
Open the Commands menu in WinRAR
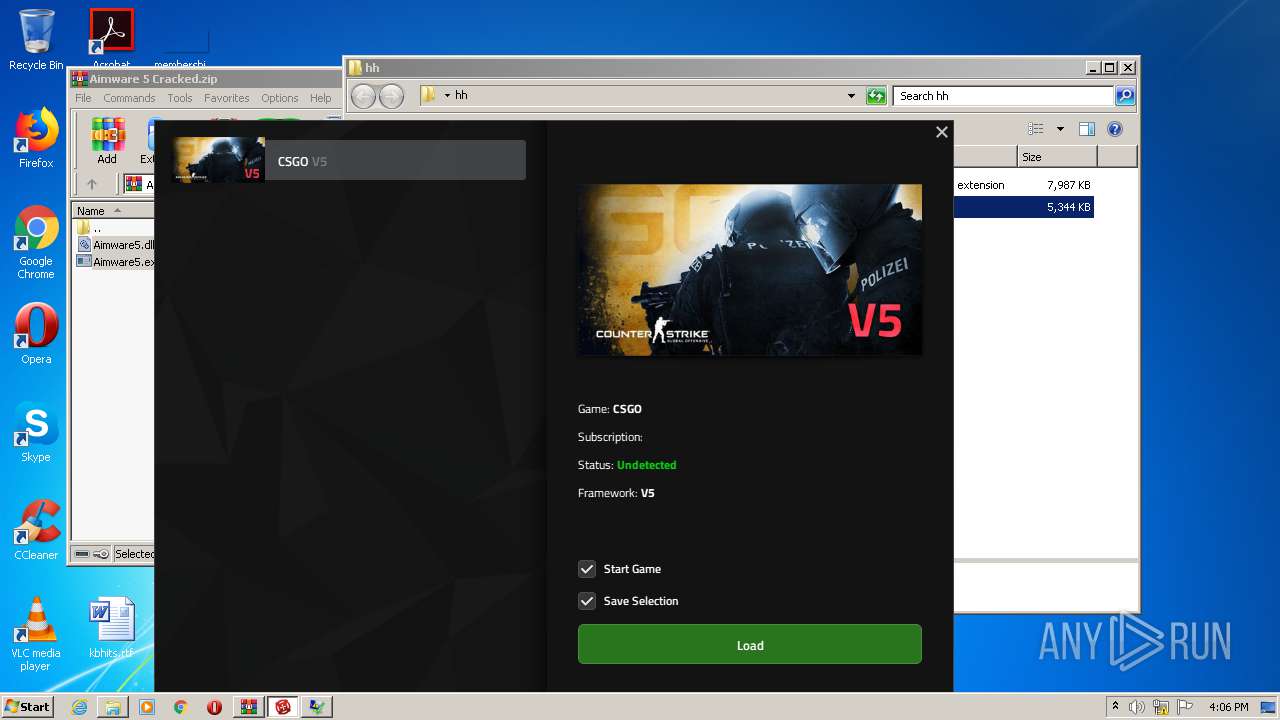(x=129, y=98)
